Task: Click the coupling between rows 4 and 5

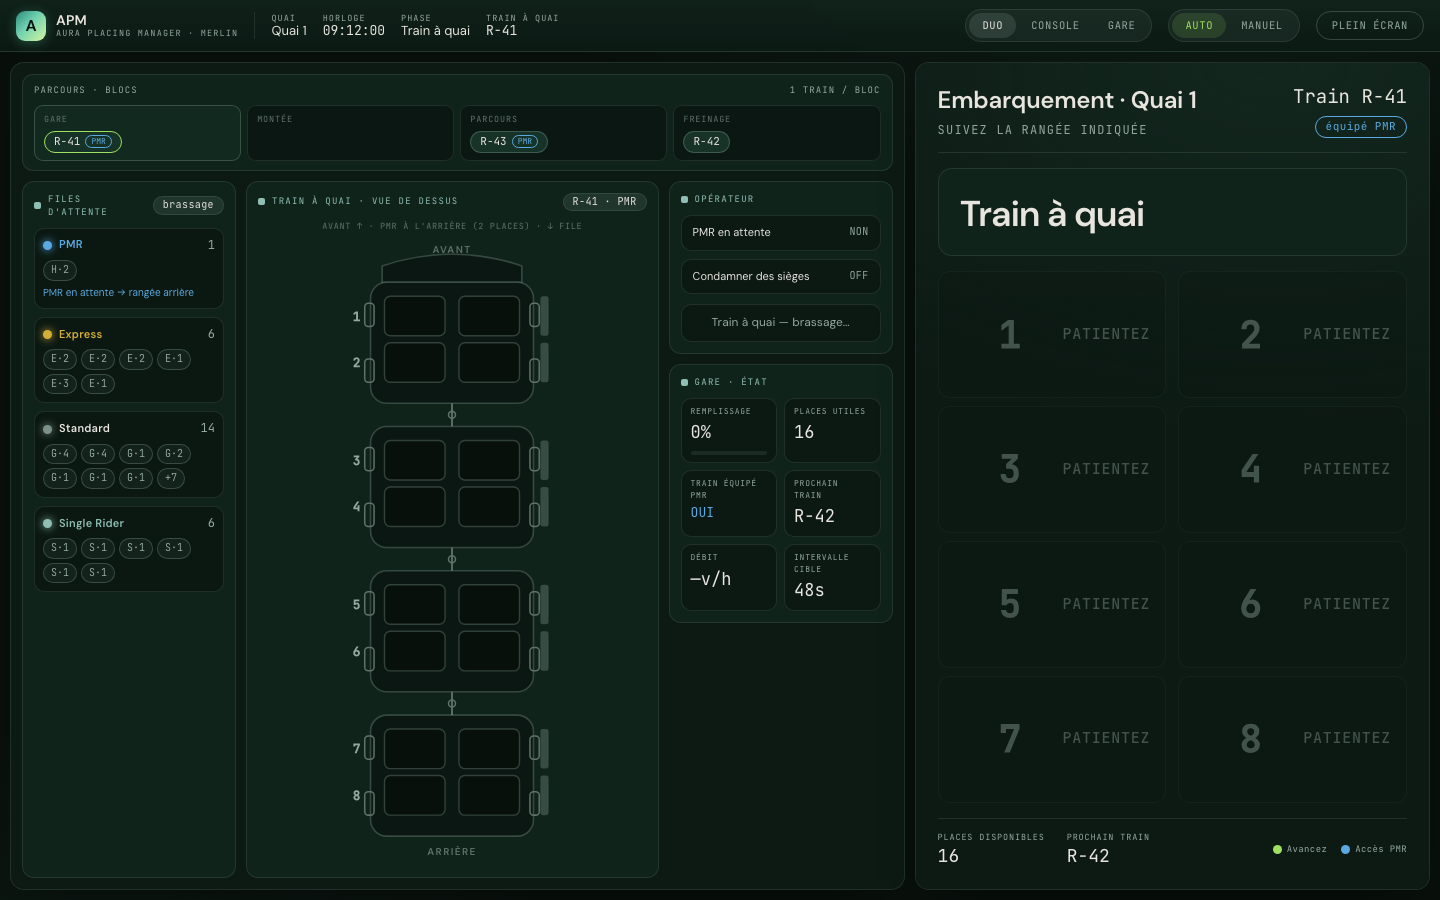Action: [x=452, y=559]
